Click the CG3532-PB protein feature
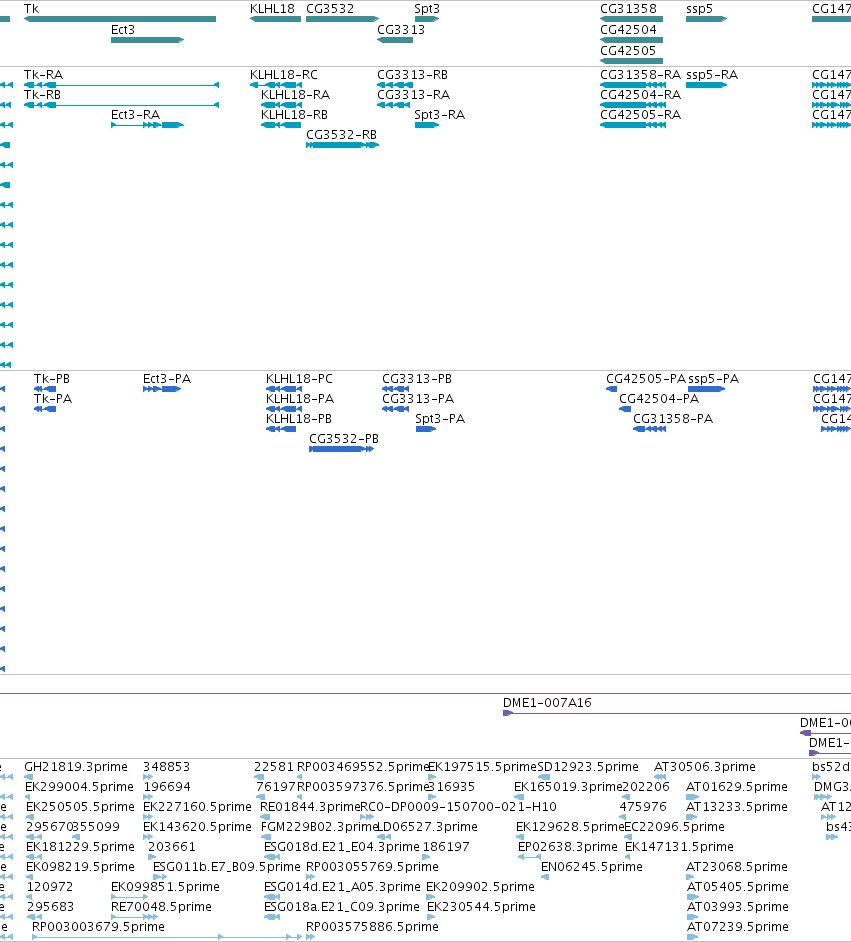This screenshot has height=942, width=851. click(x=342, y=449)
